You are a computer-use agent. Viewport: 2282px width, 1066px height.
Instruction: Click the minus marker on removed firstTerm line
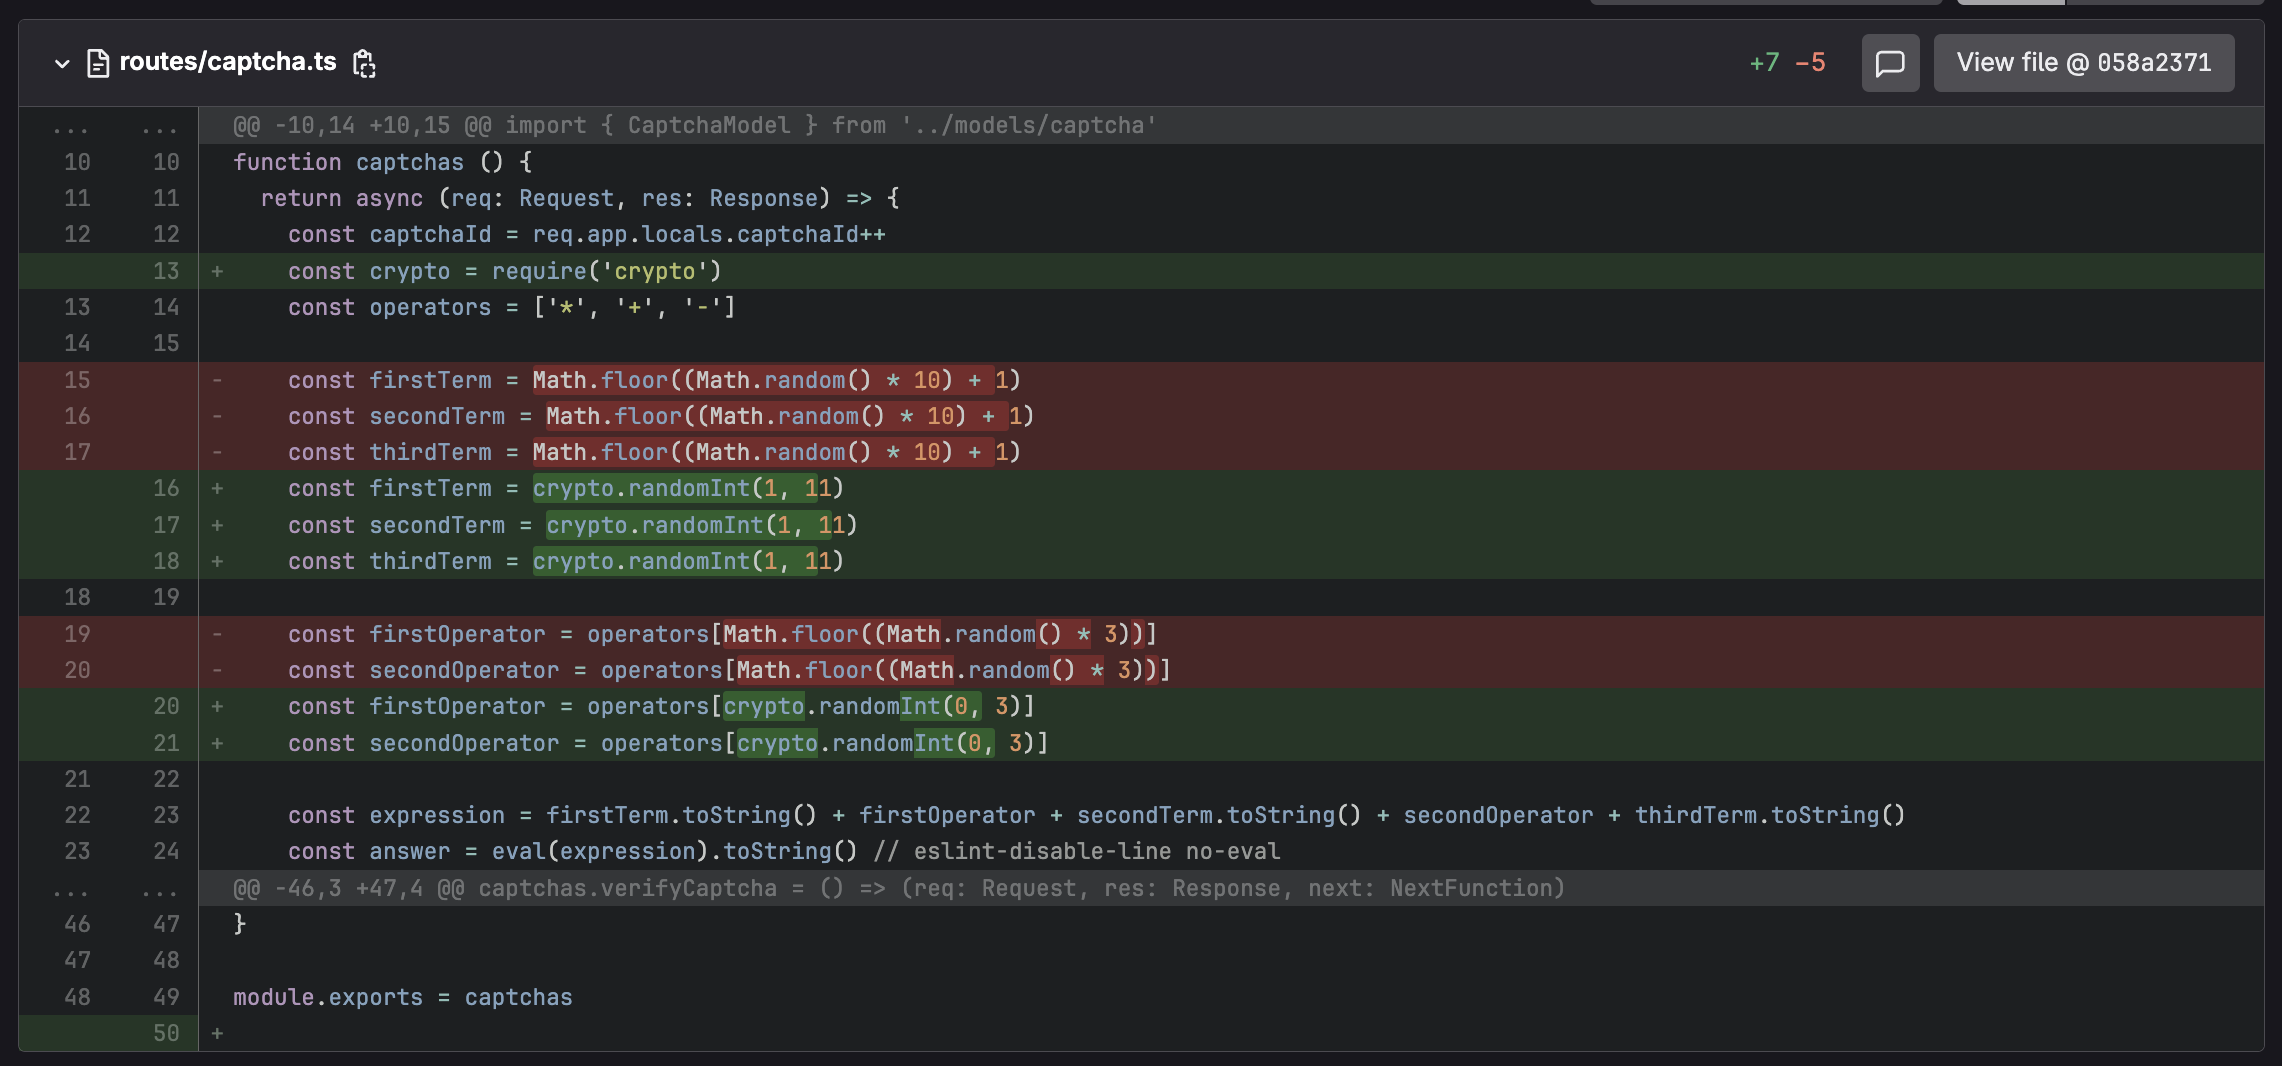point(217,380)
